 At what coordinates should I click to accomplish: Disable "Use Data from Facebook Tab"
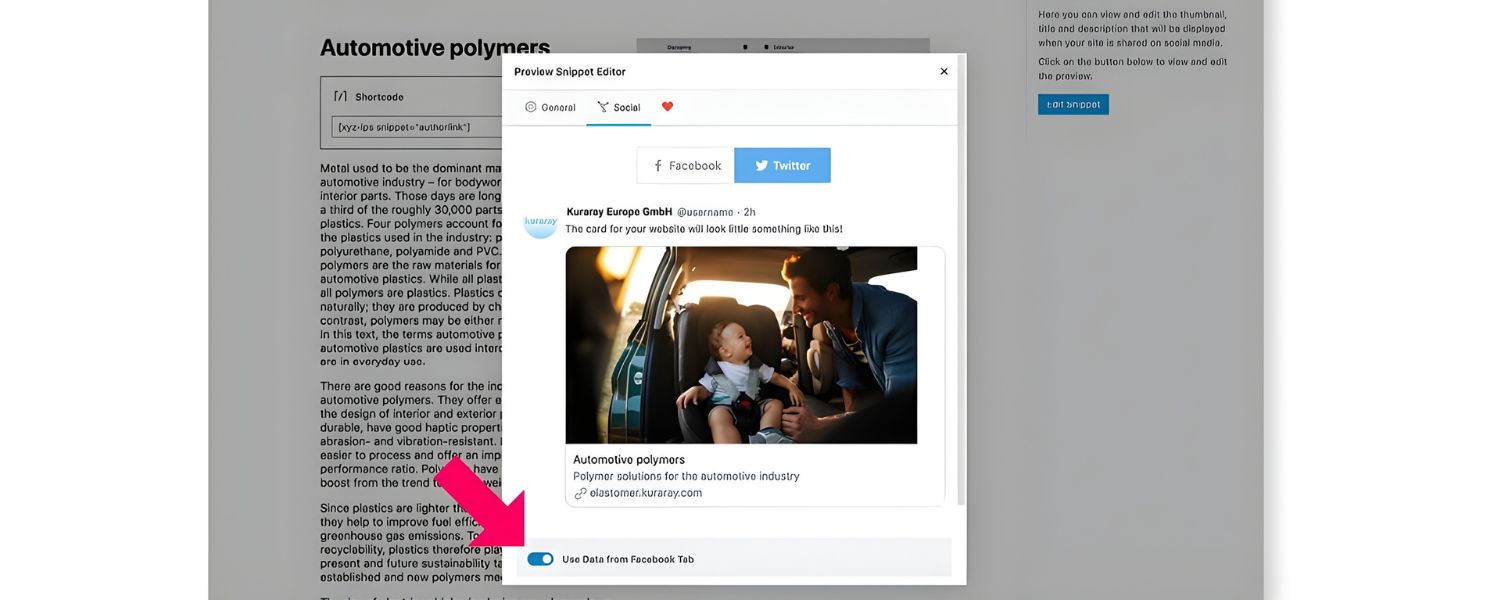[541, 558]
